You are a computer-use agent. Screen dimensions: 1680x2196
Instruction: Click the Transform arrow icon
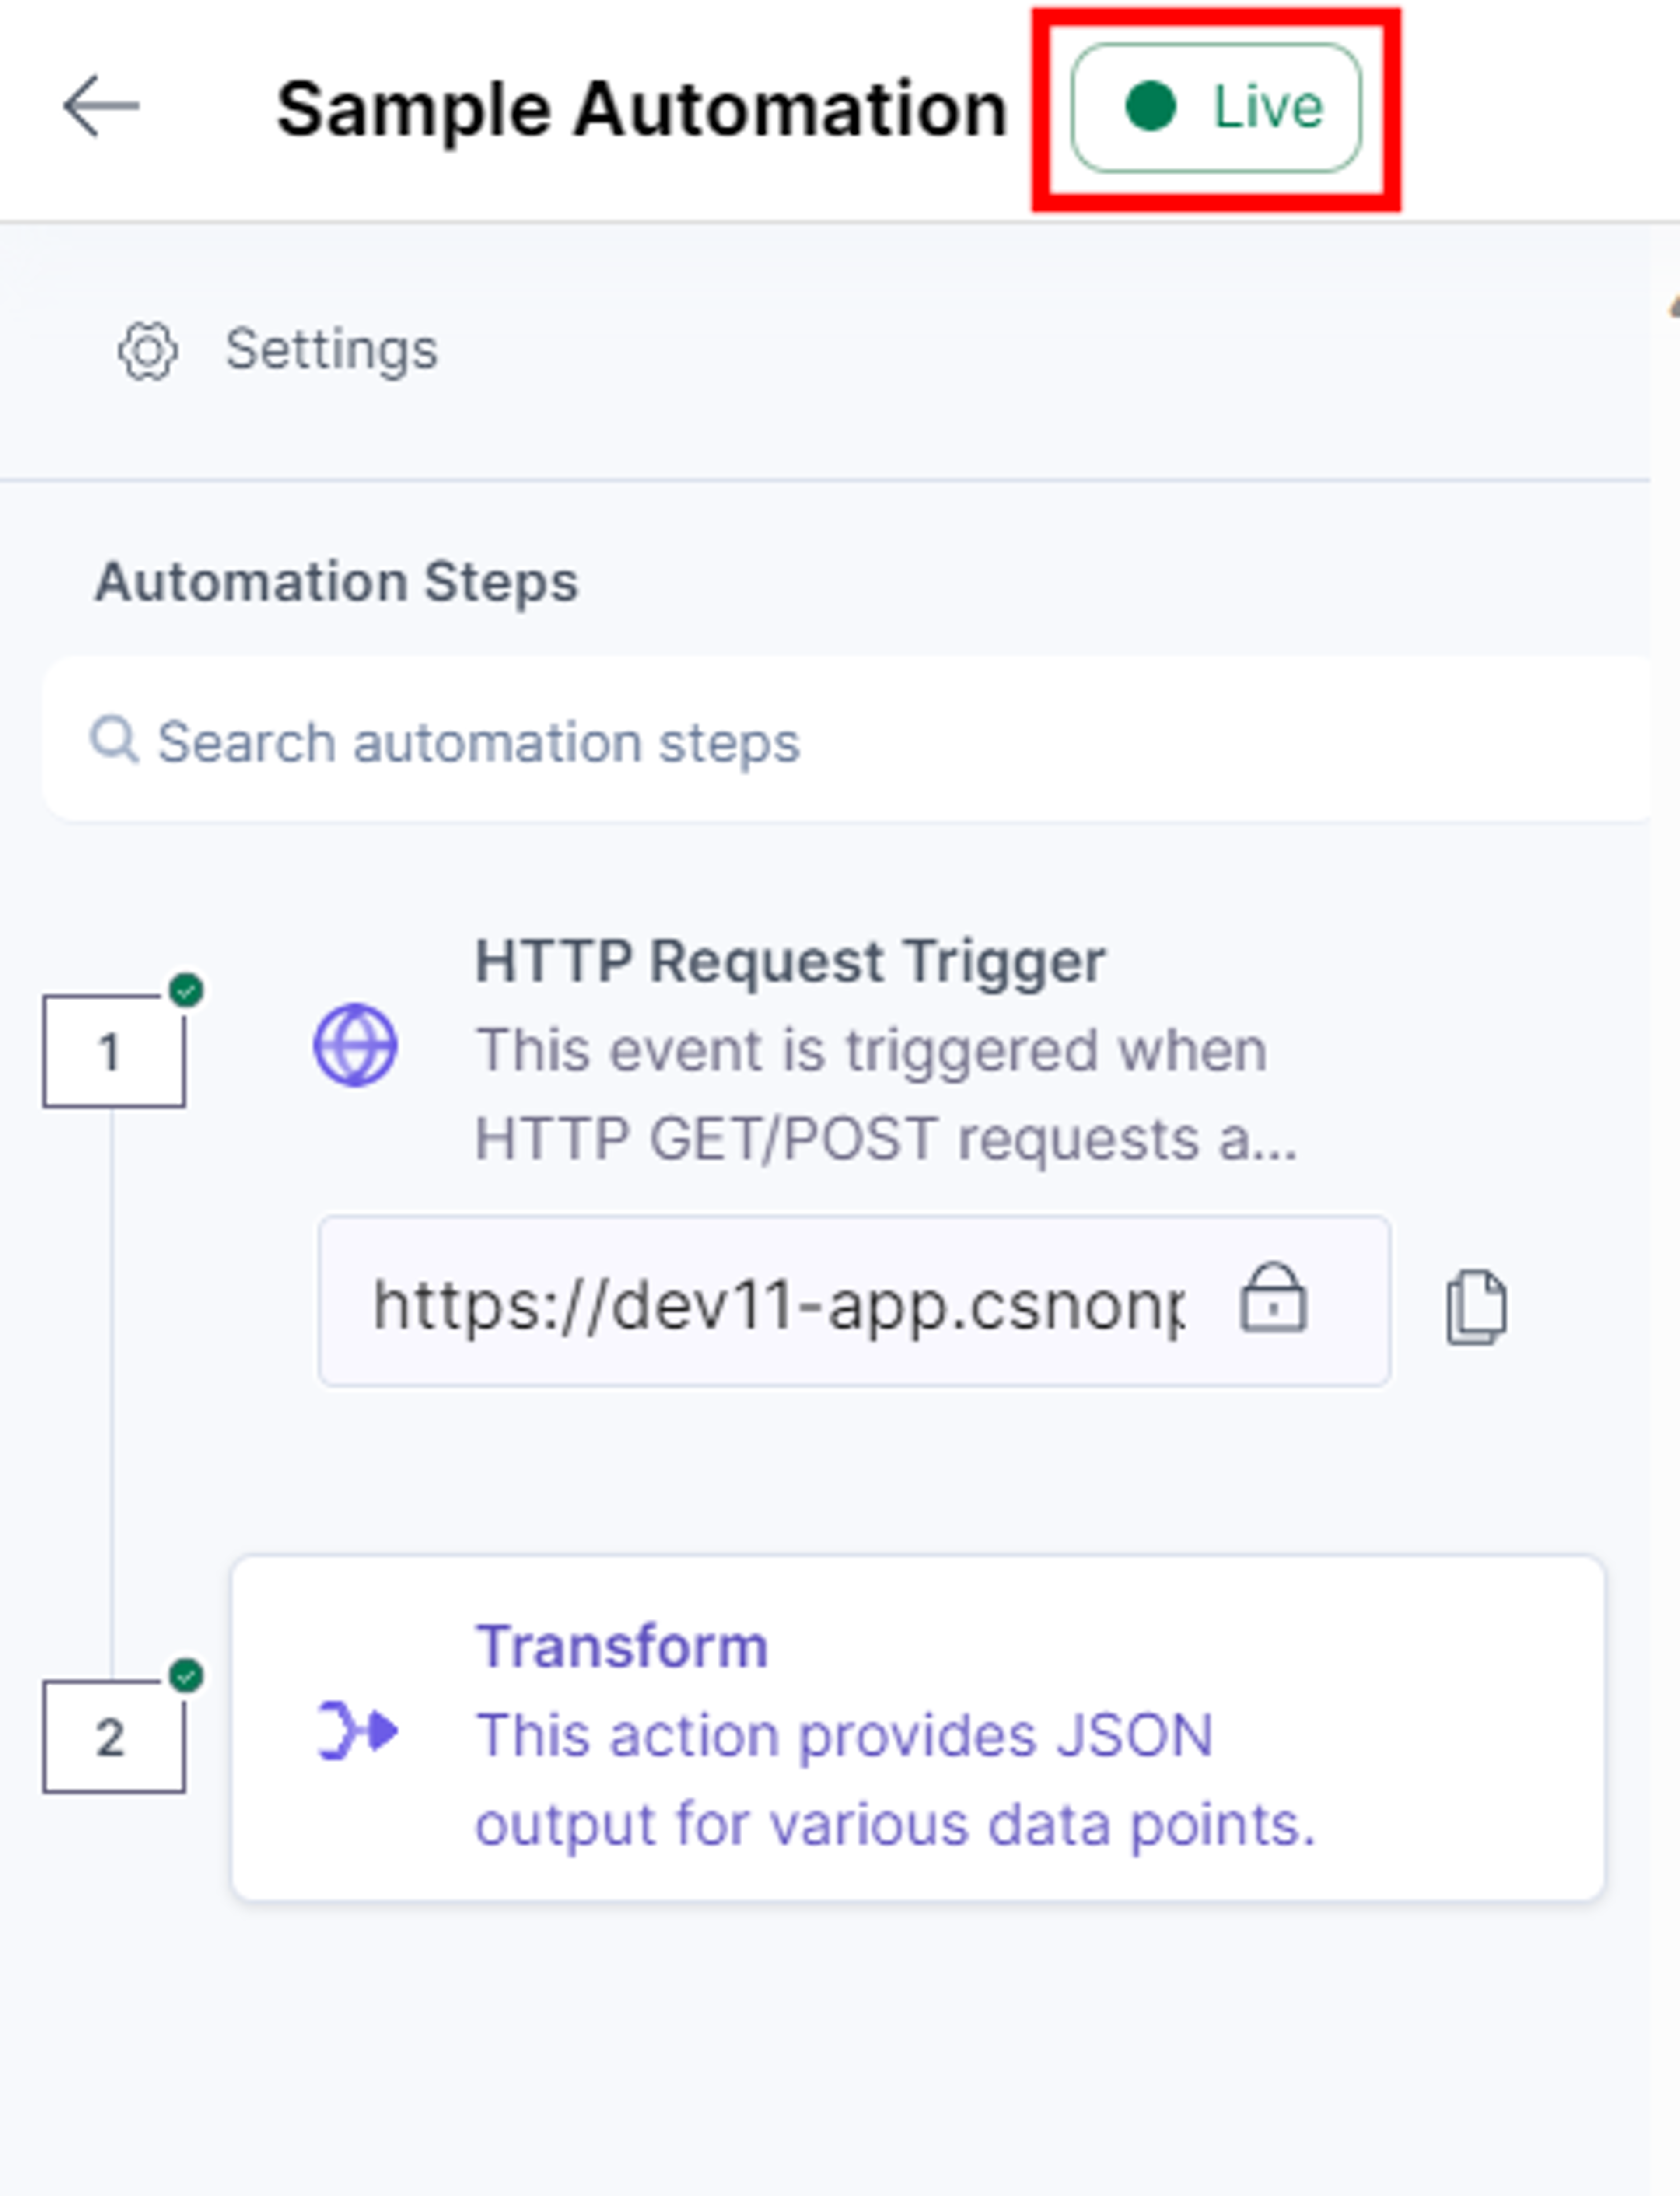pos(357,1731)
